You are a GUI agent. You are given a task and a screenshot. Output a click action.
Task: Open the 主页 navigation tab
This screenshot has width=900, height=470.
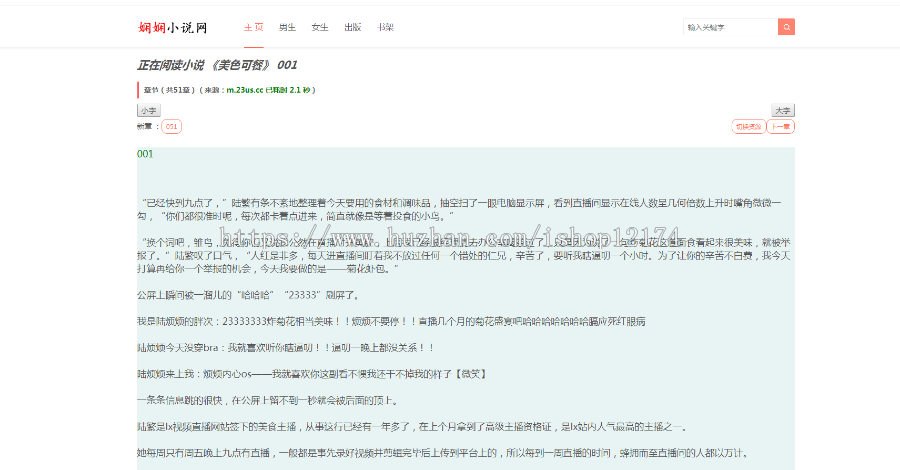[254, 27]
